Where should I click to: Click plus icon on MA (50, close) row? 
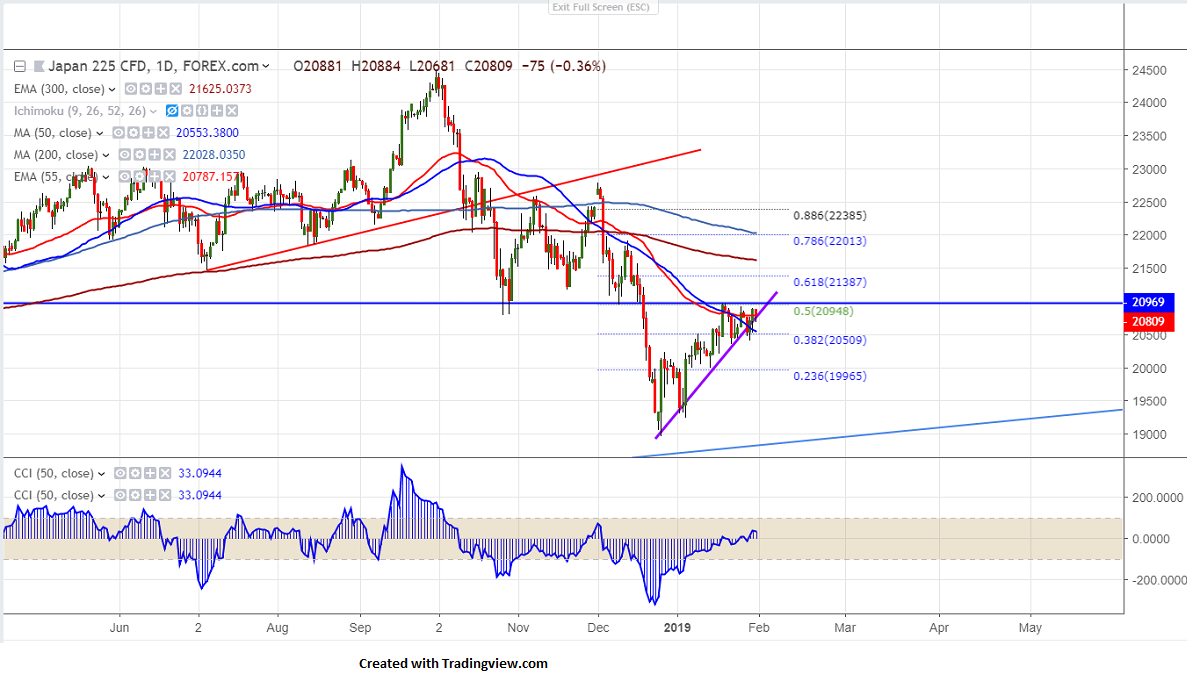148,133
